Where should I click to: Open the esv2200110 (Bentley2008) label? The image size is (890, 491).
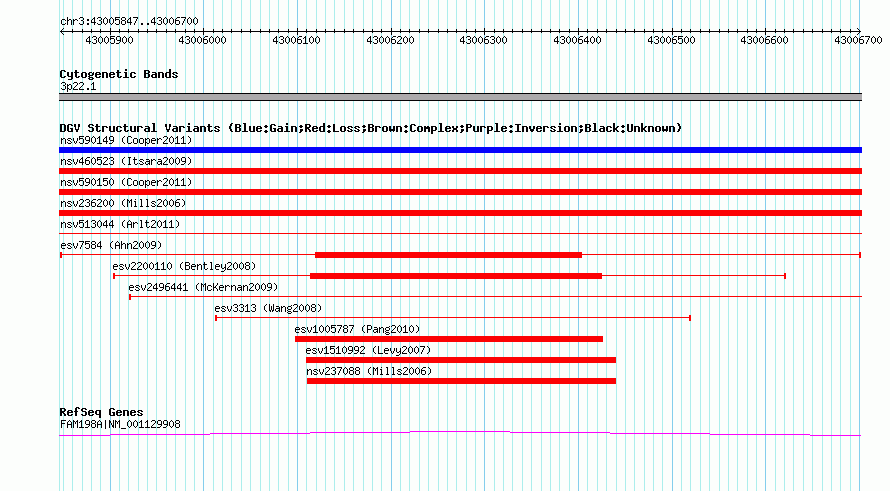point(184,266)
